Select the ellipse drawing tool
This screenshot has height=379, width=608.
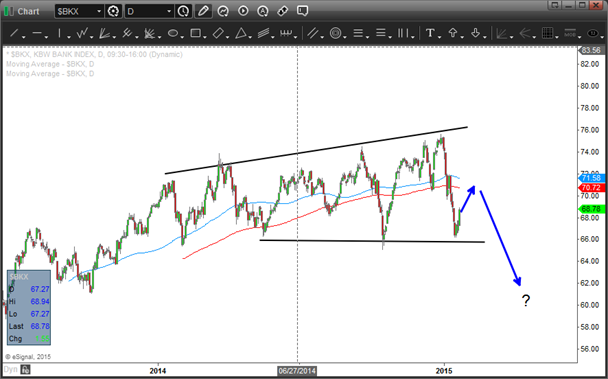(173, 33)
